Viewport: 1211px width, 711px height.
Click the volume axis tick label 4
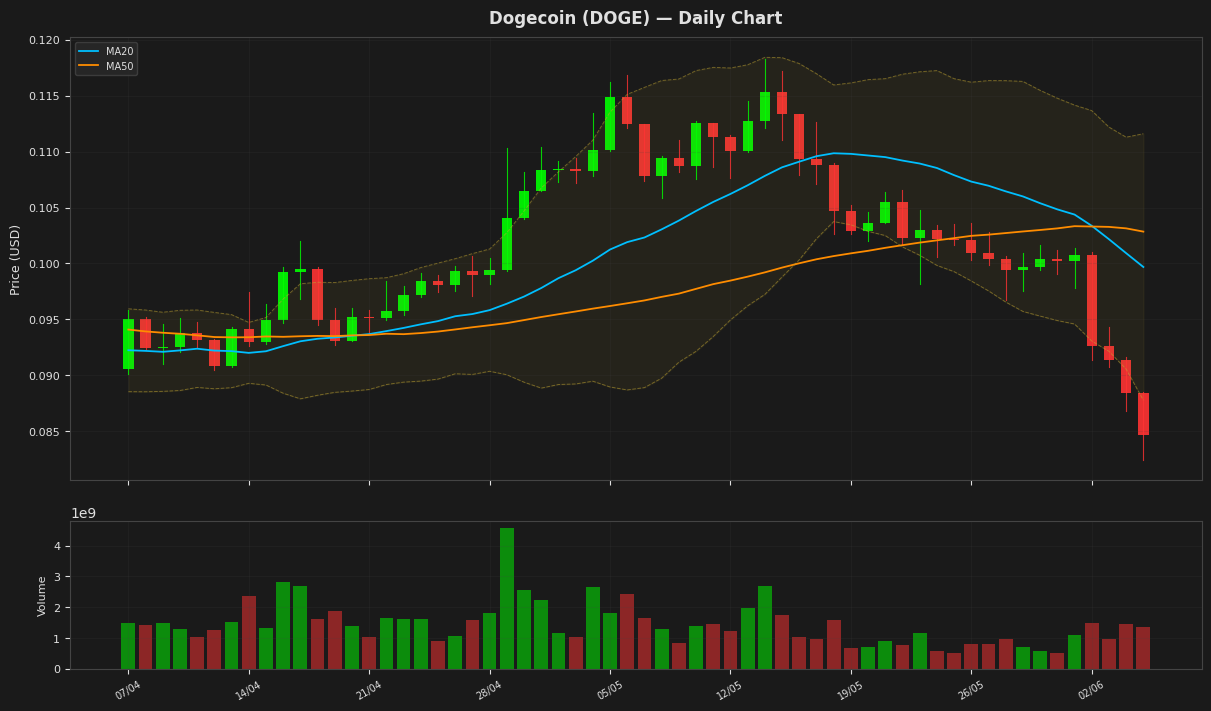pos(57,546)
